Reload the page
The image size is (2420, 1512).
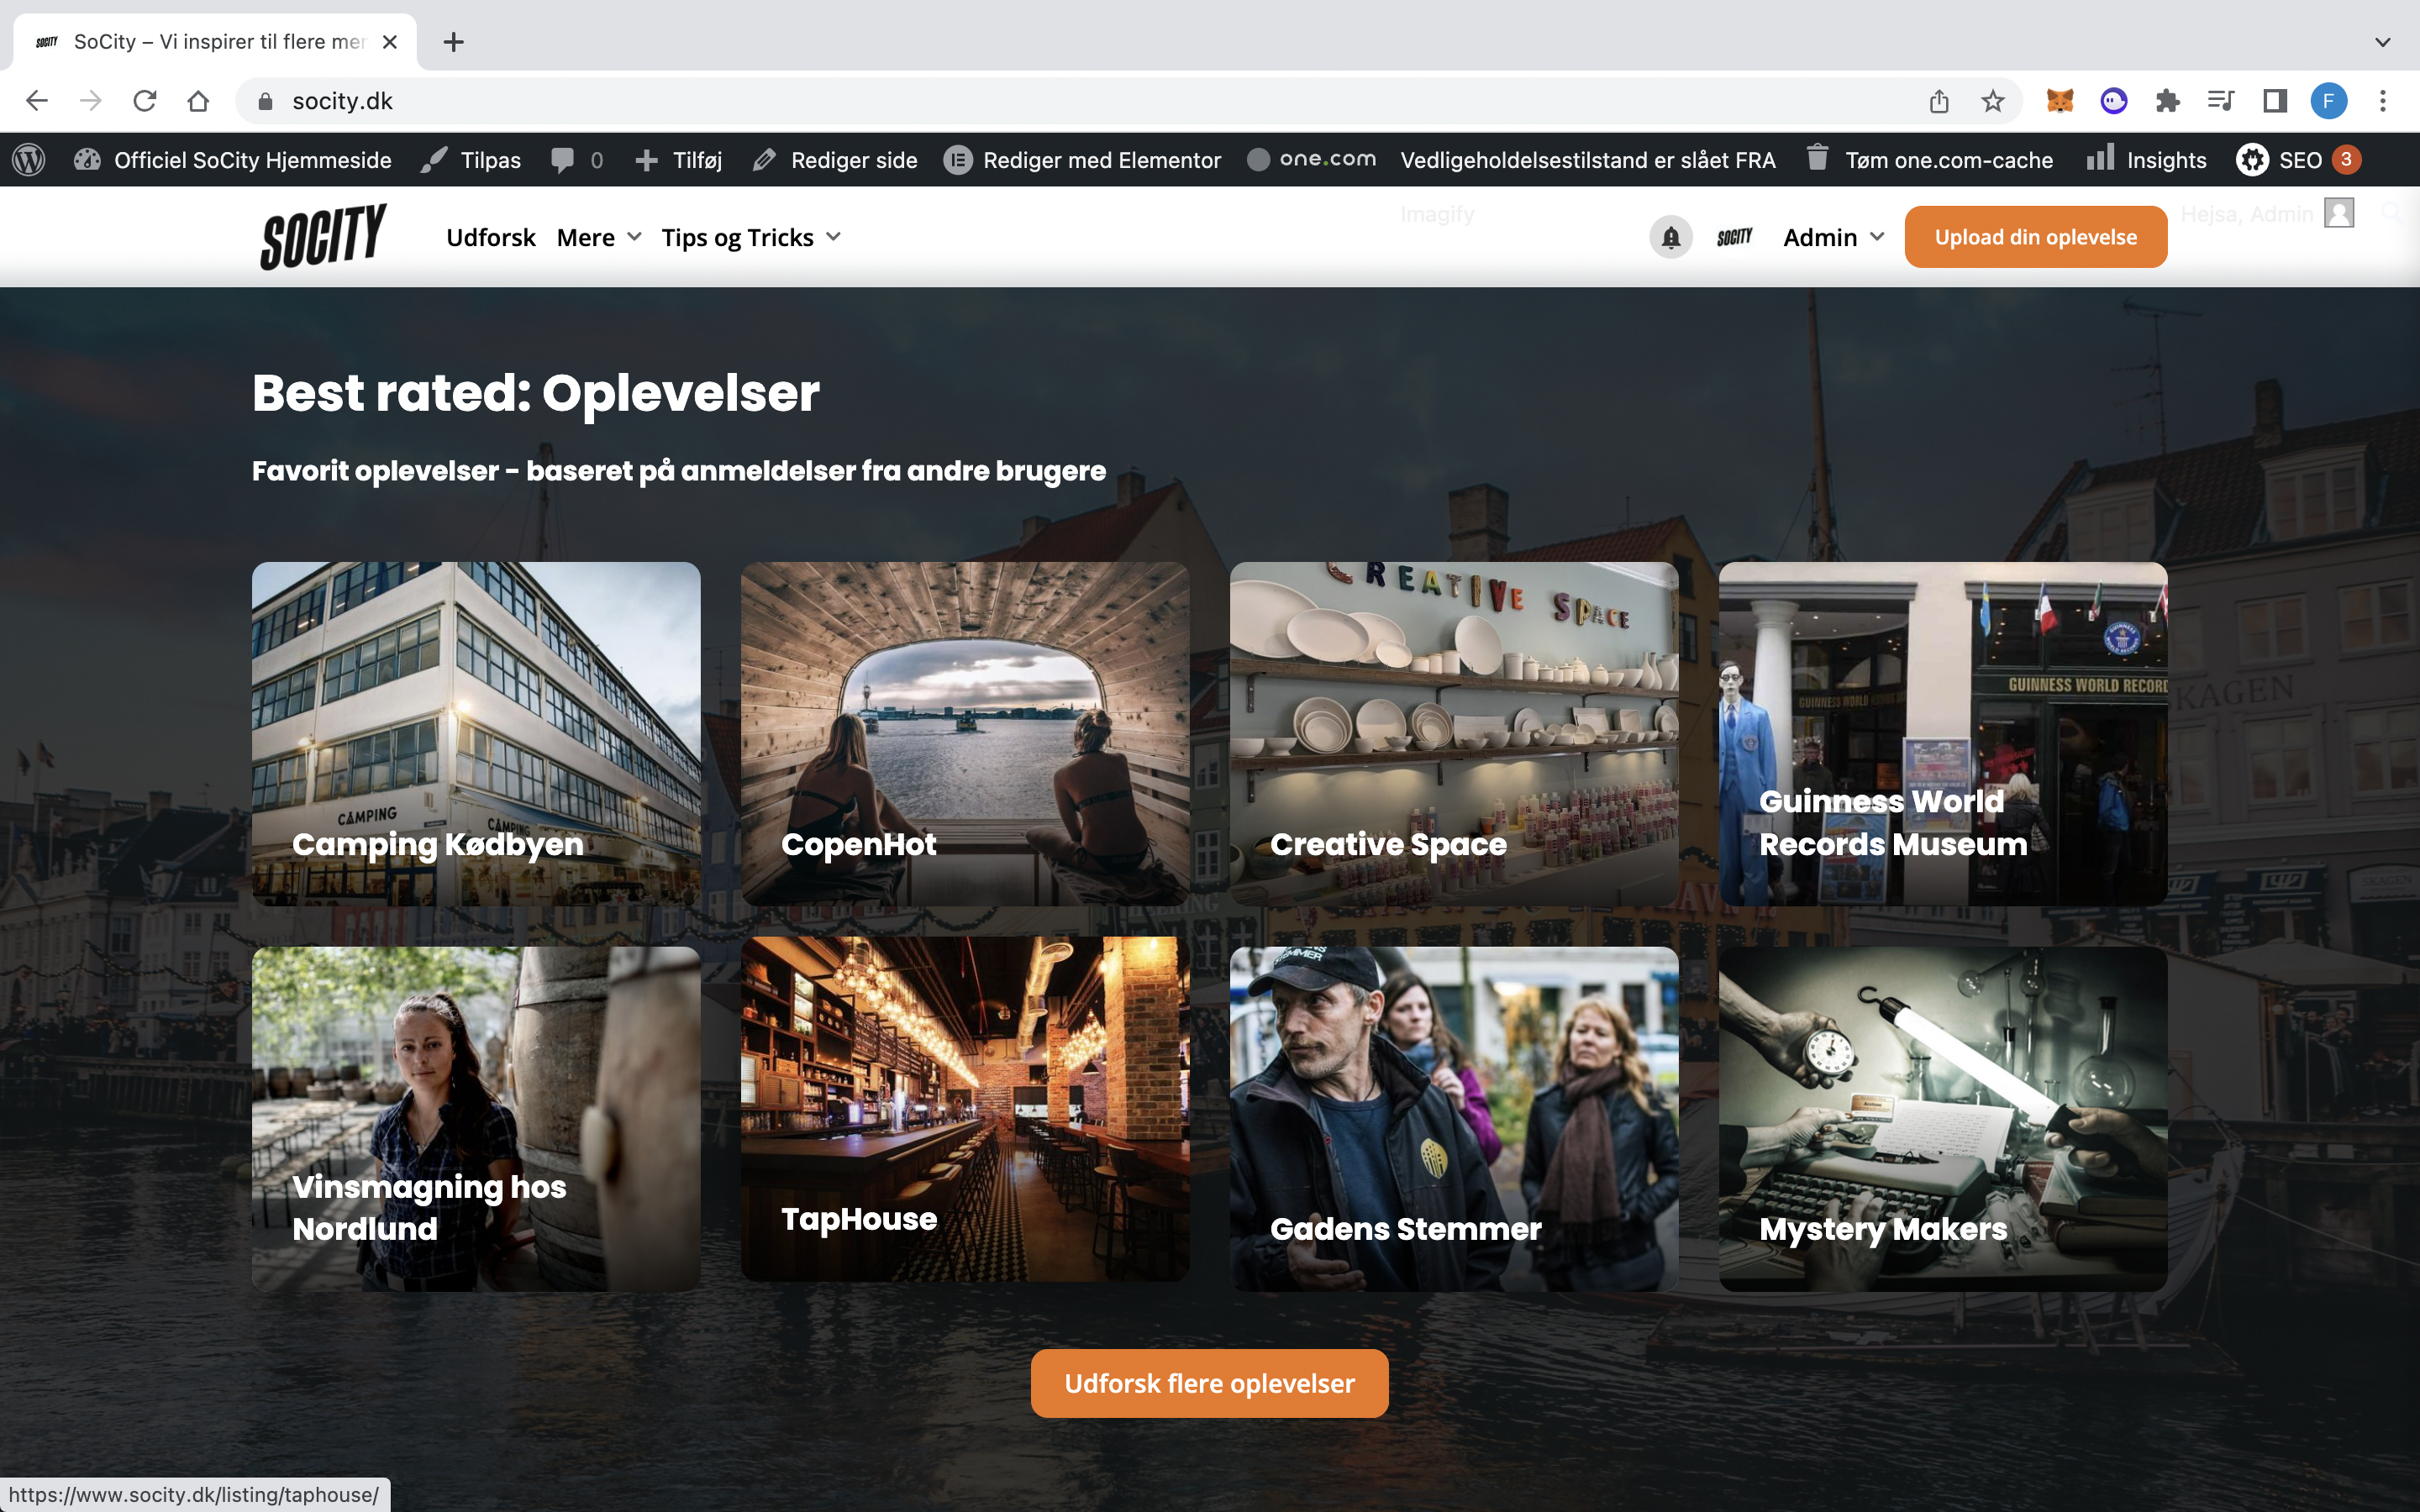145,101
